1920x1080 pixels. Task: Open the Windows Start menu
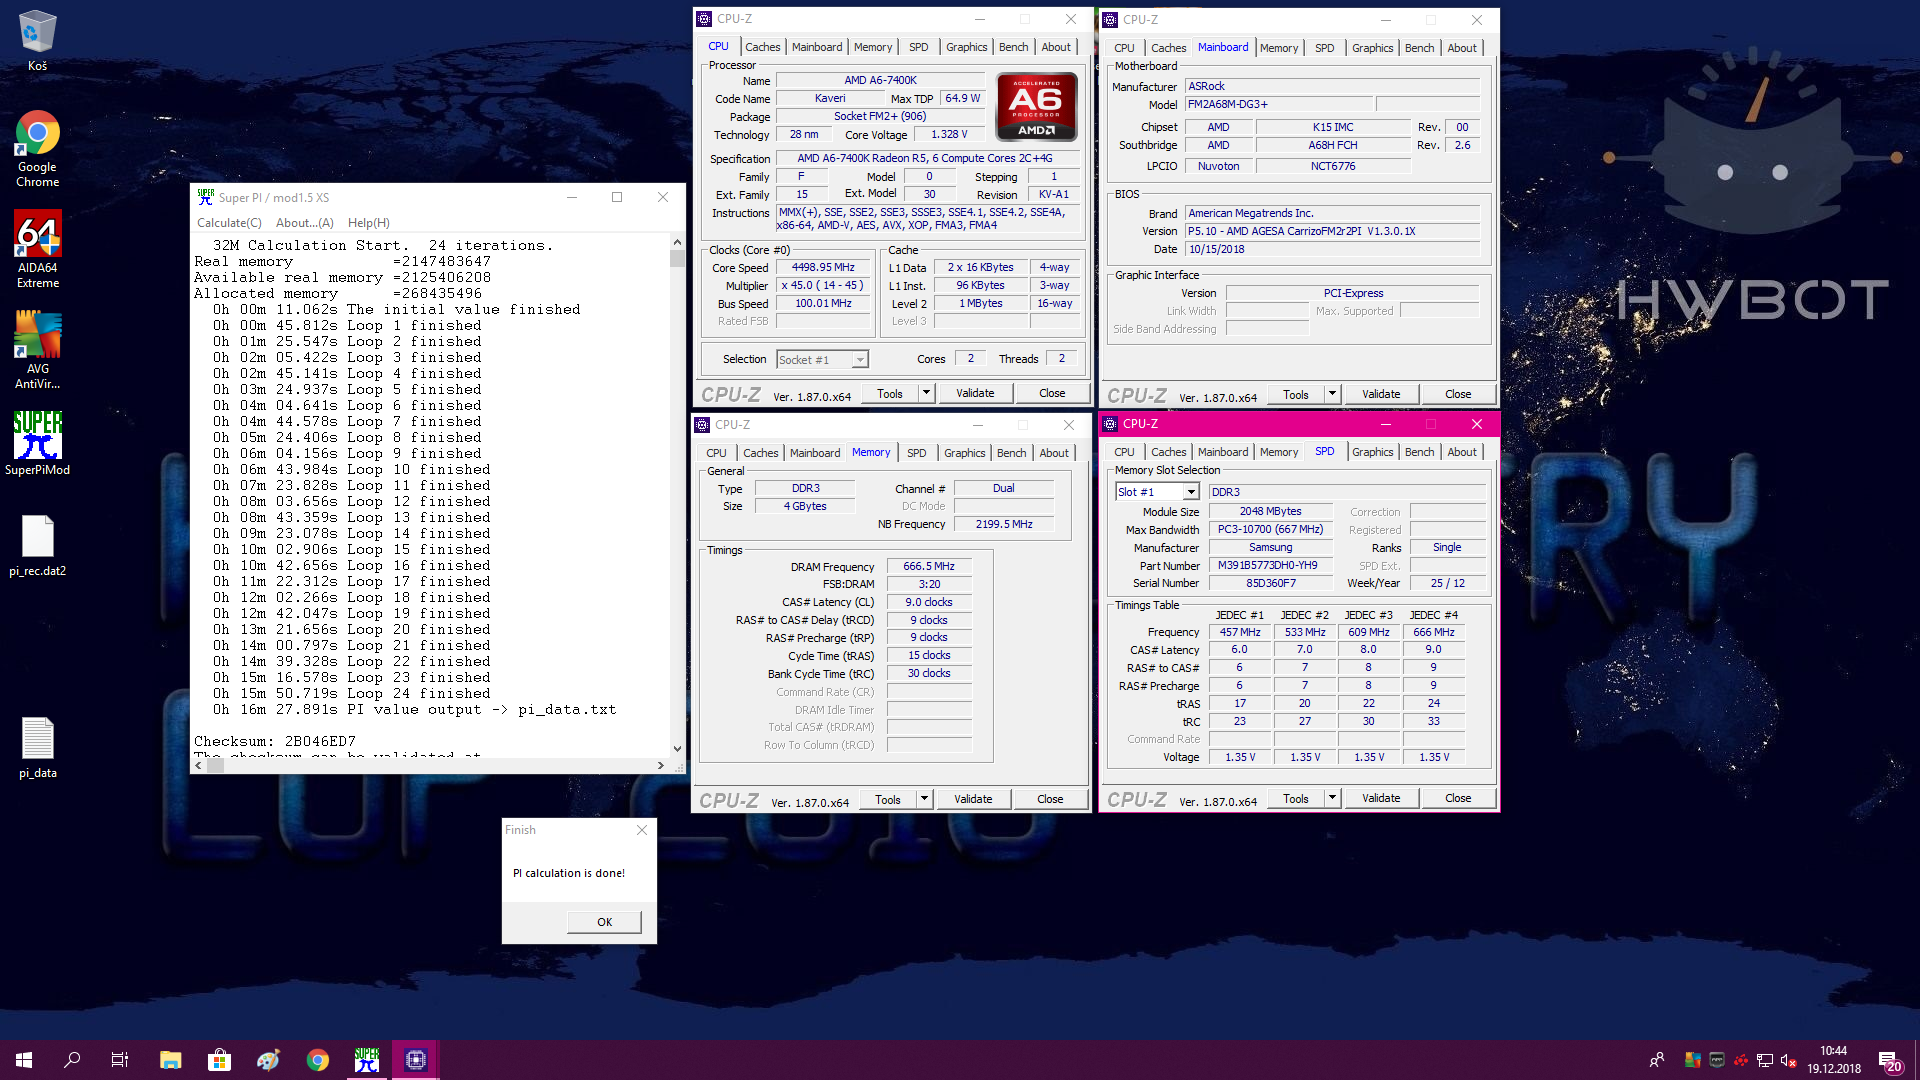(x=24, y=1060)
